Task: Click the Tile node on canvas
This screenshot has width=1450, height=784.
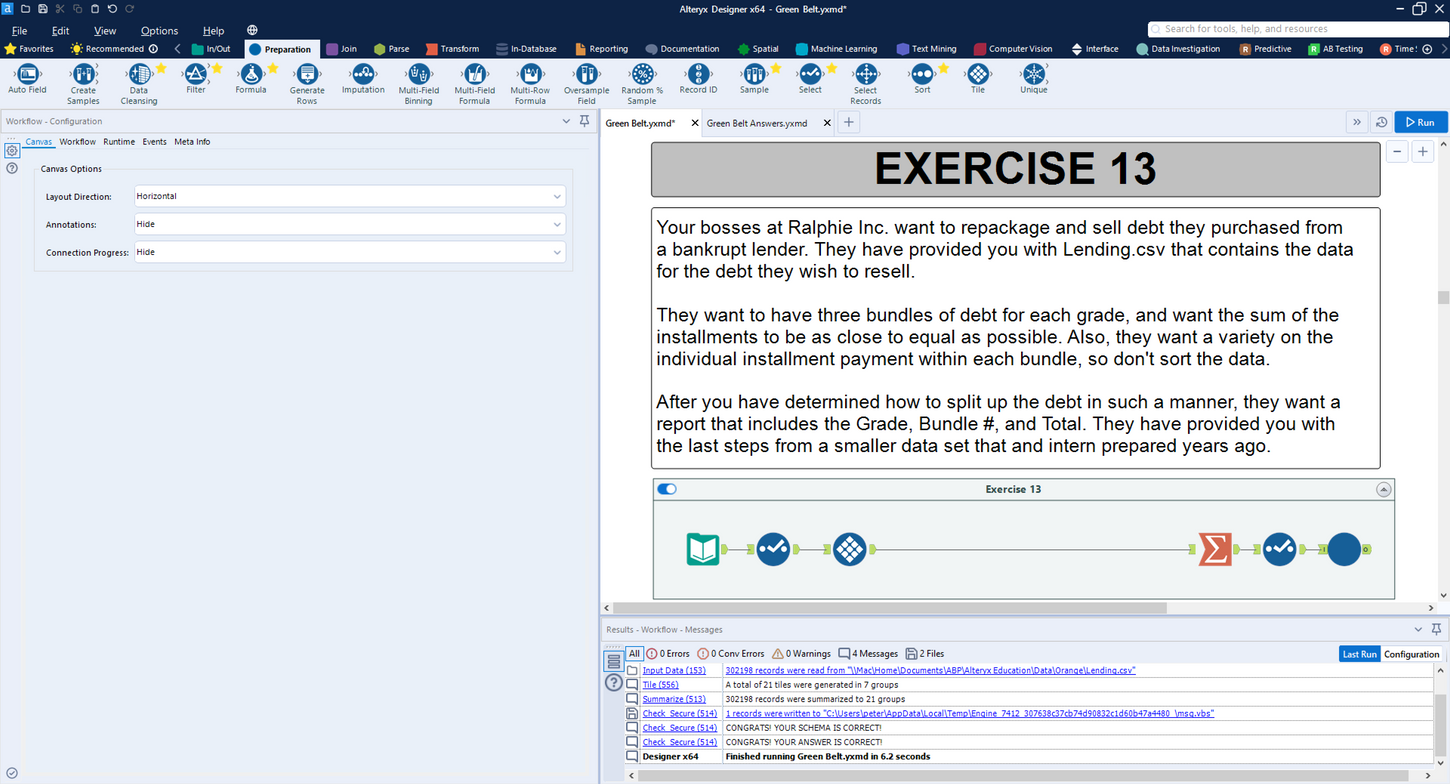Action: 849,549
